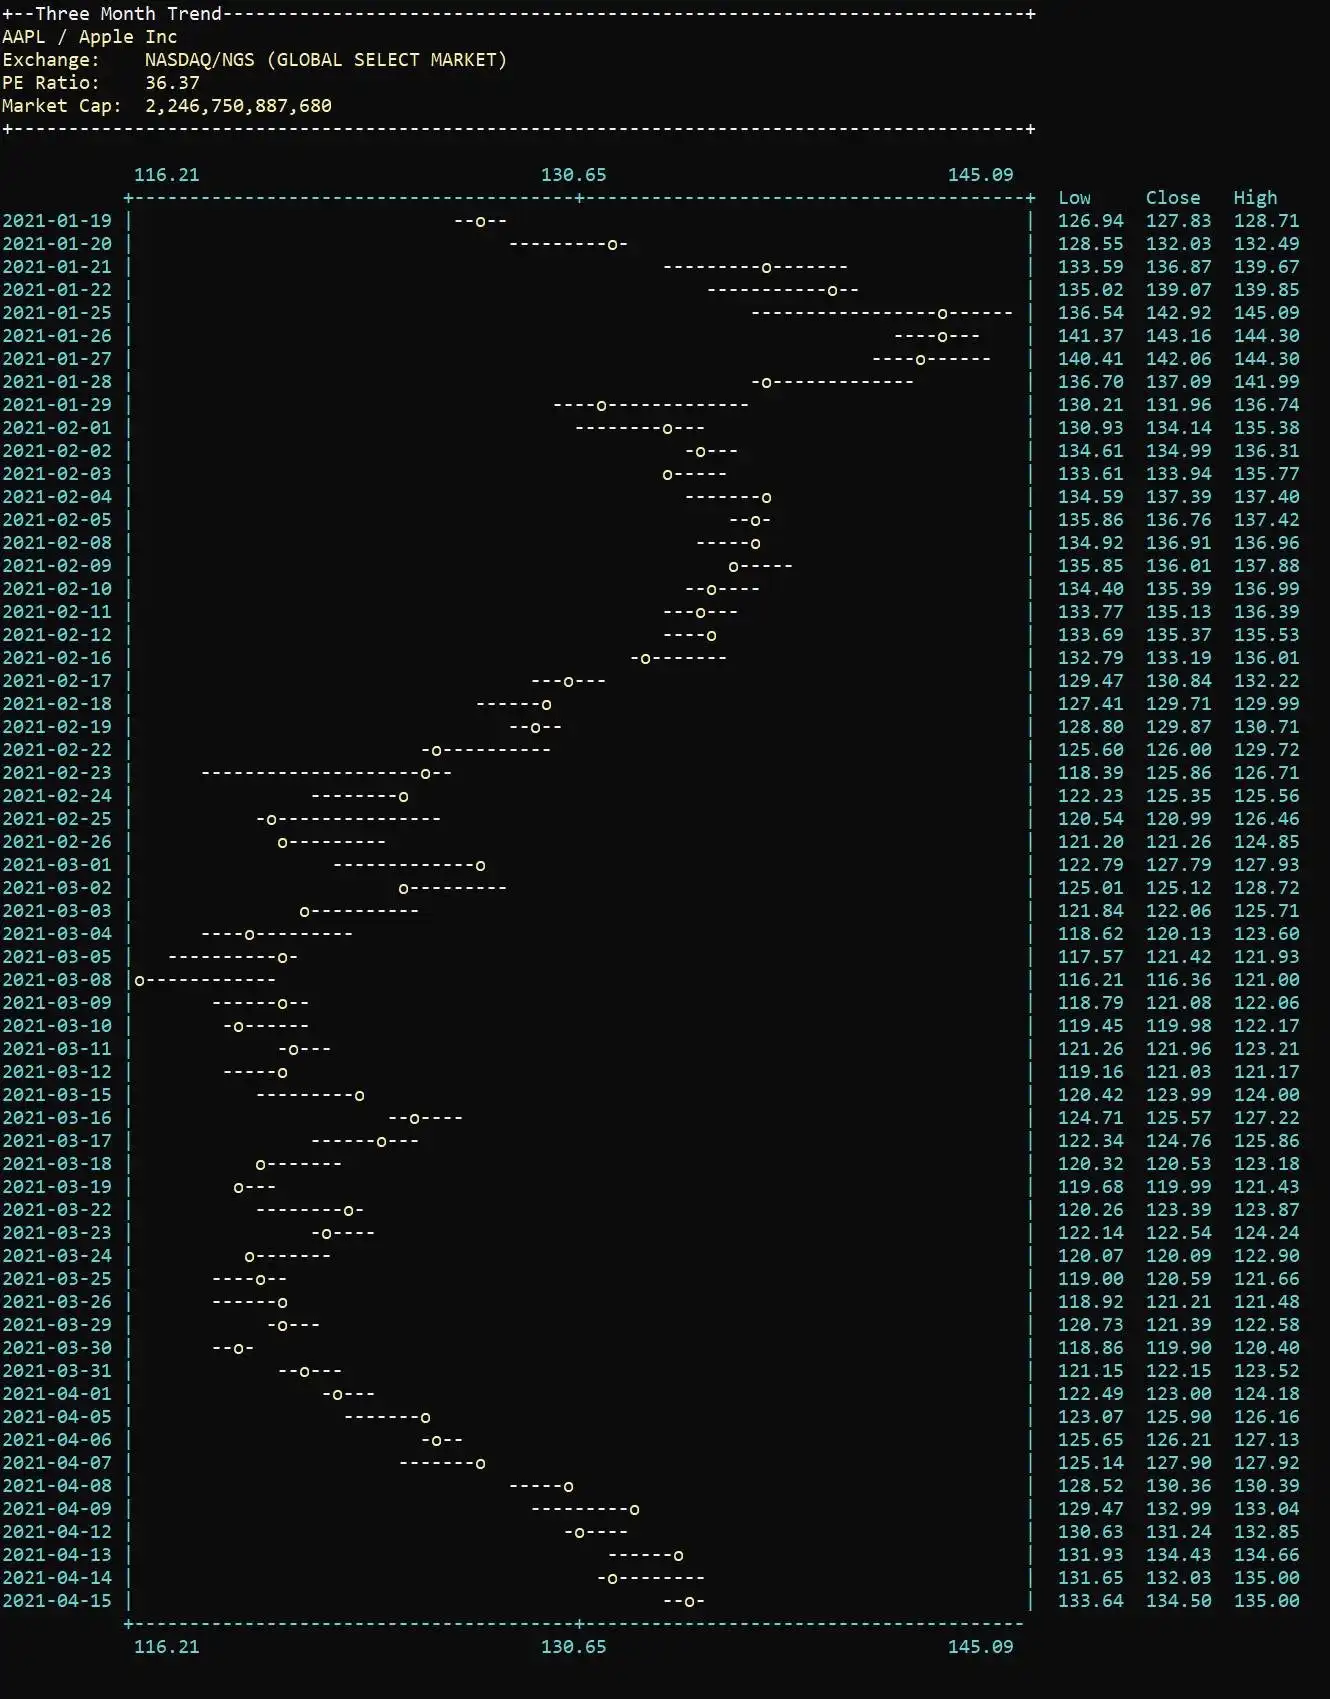Select Close value 132.03 for 2021-01-20
The height and width of the screenshot is (1699, 1330).
click(1179, 244)
